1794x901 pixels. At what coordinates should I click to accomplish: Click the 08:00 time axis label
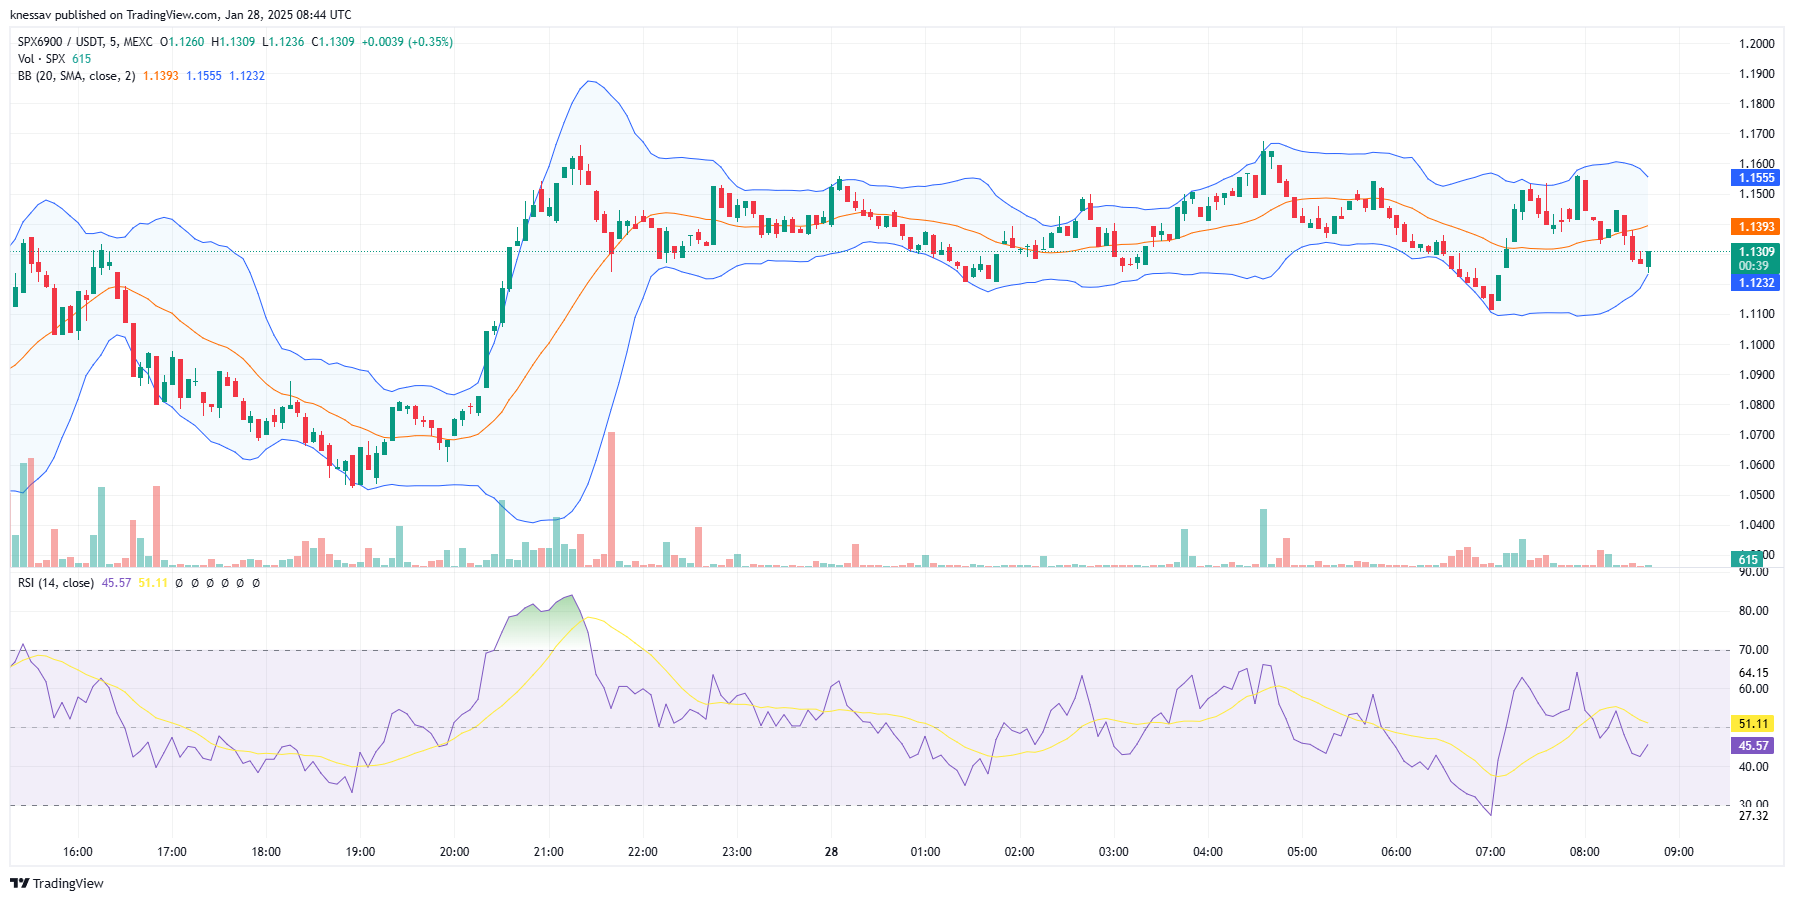tap(1584, 852)
